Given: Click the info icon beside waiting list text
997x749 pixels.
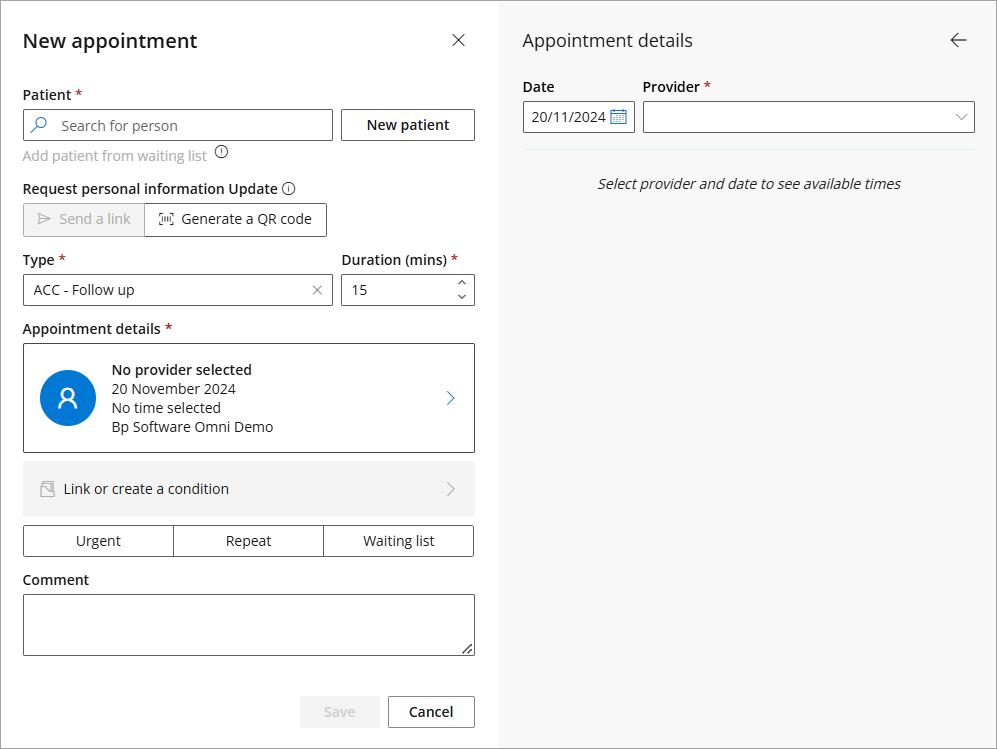Looking at the screenshot, I should coord(221,153).
